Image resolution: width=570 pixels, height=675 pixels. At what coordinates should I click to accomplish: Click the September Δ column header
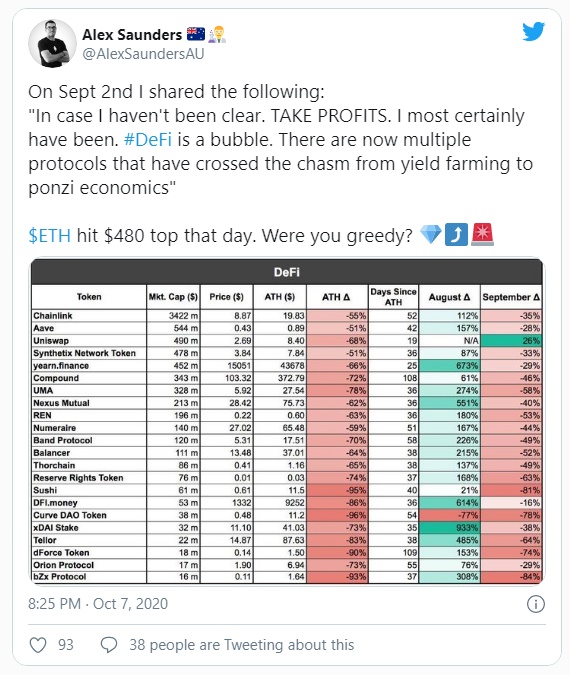point(511,297)
